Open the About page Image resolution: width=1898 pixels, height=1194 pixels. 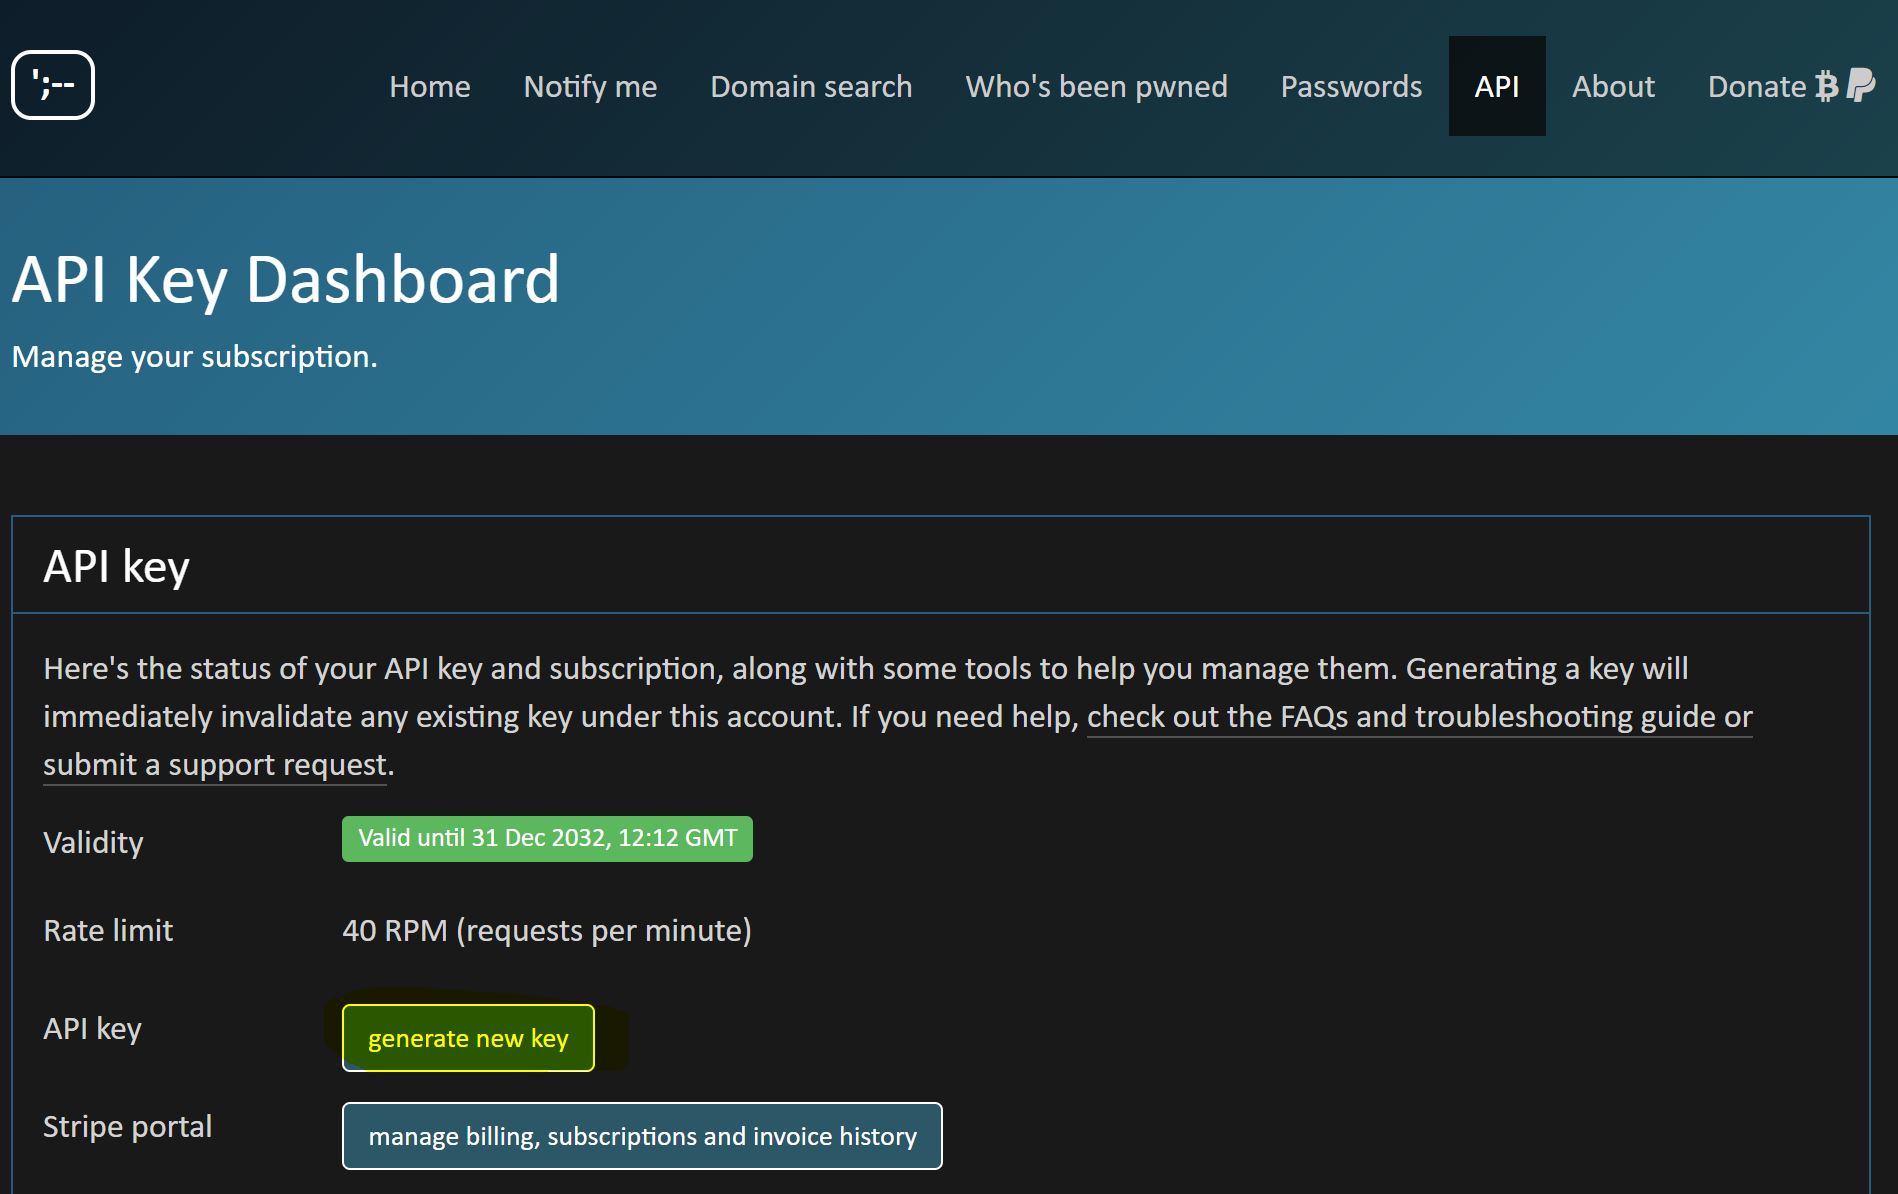coord(1613,86)
